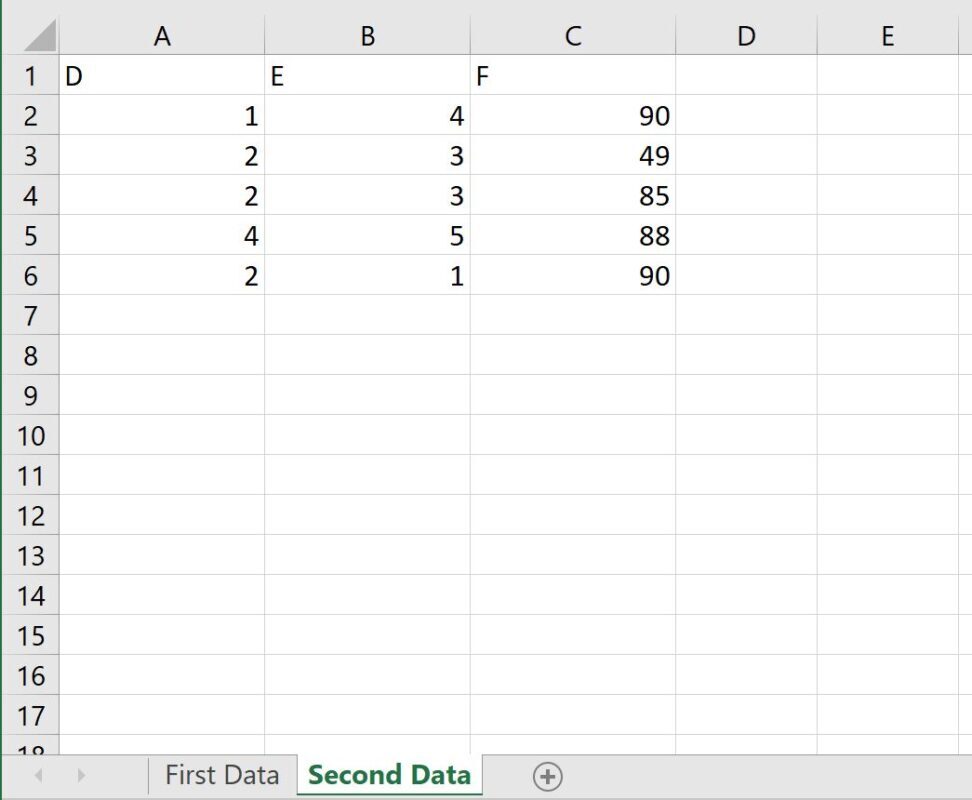Select column D header
972x800 pixels.
click(746, 35)
